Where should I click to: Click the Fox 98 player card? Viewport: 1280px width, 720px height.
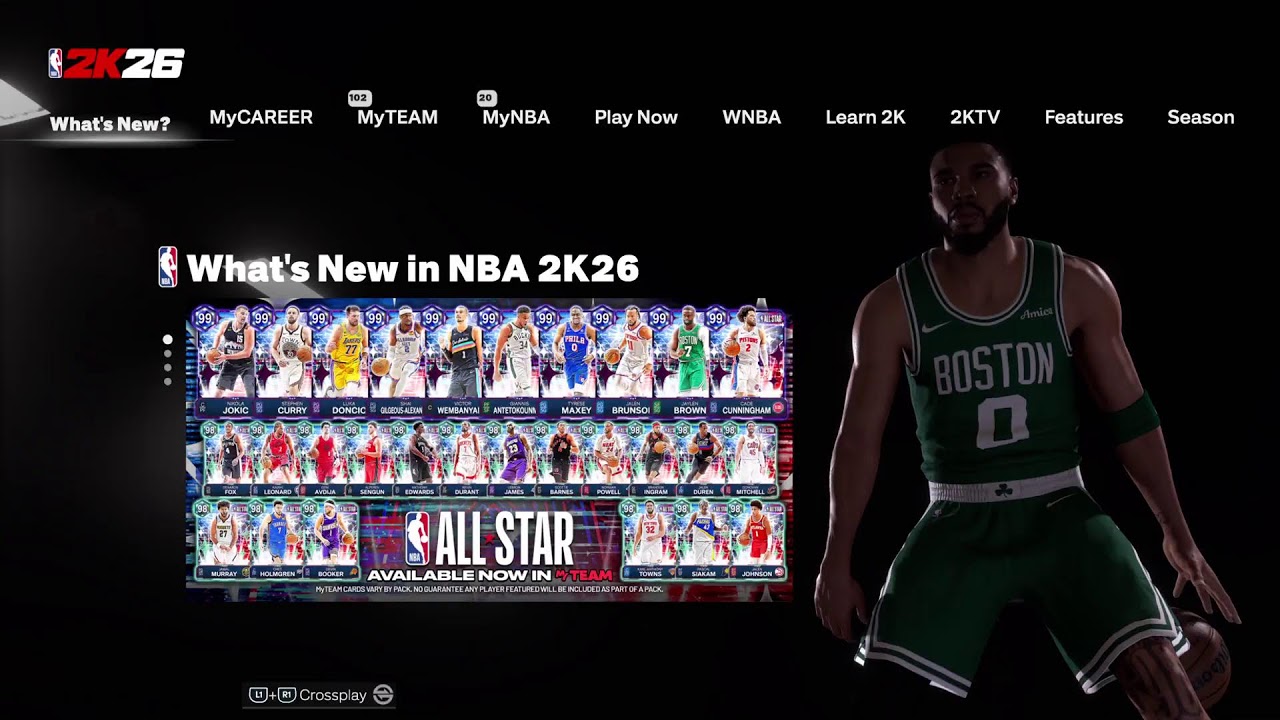[228, 459]
